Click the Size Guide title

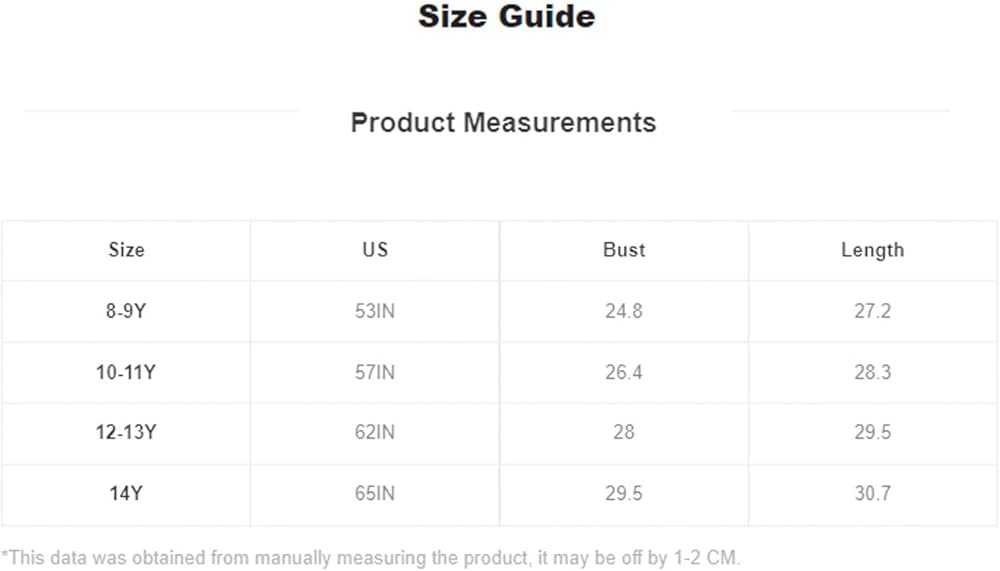point(506,17)
